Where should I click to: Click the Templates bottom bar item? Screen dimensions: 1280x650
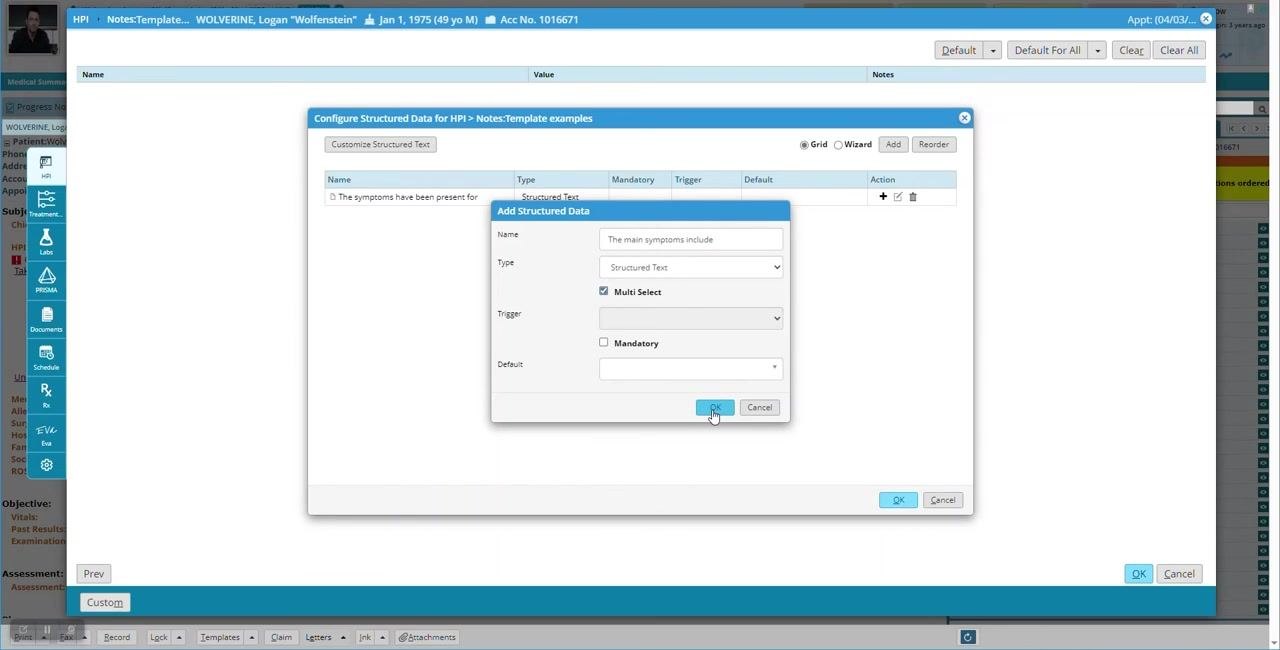(220, 637)
